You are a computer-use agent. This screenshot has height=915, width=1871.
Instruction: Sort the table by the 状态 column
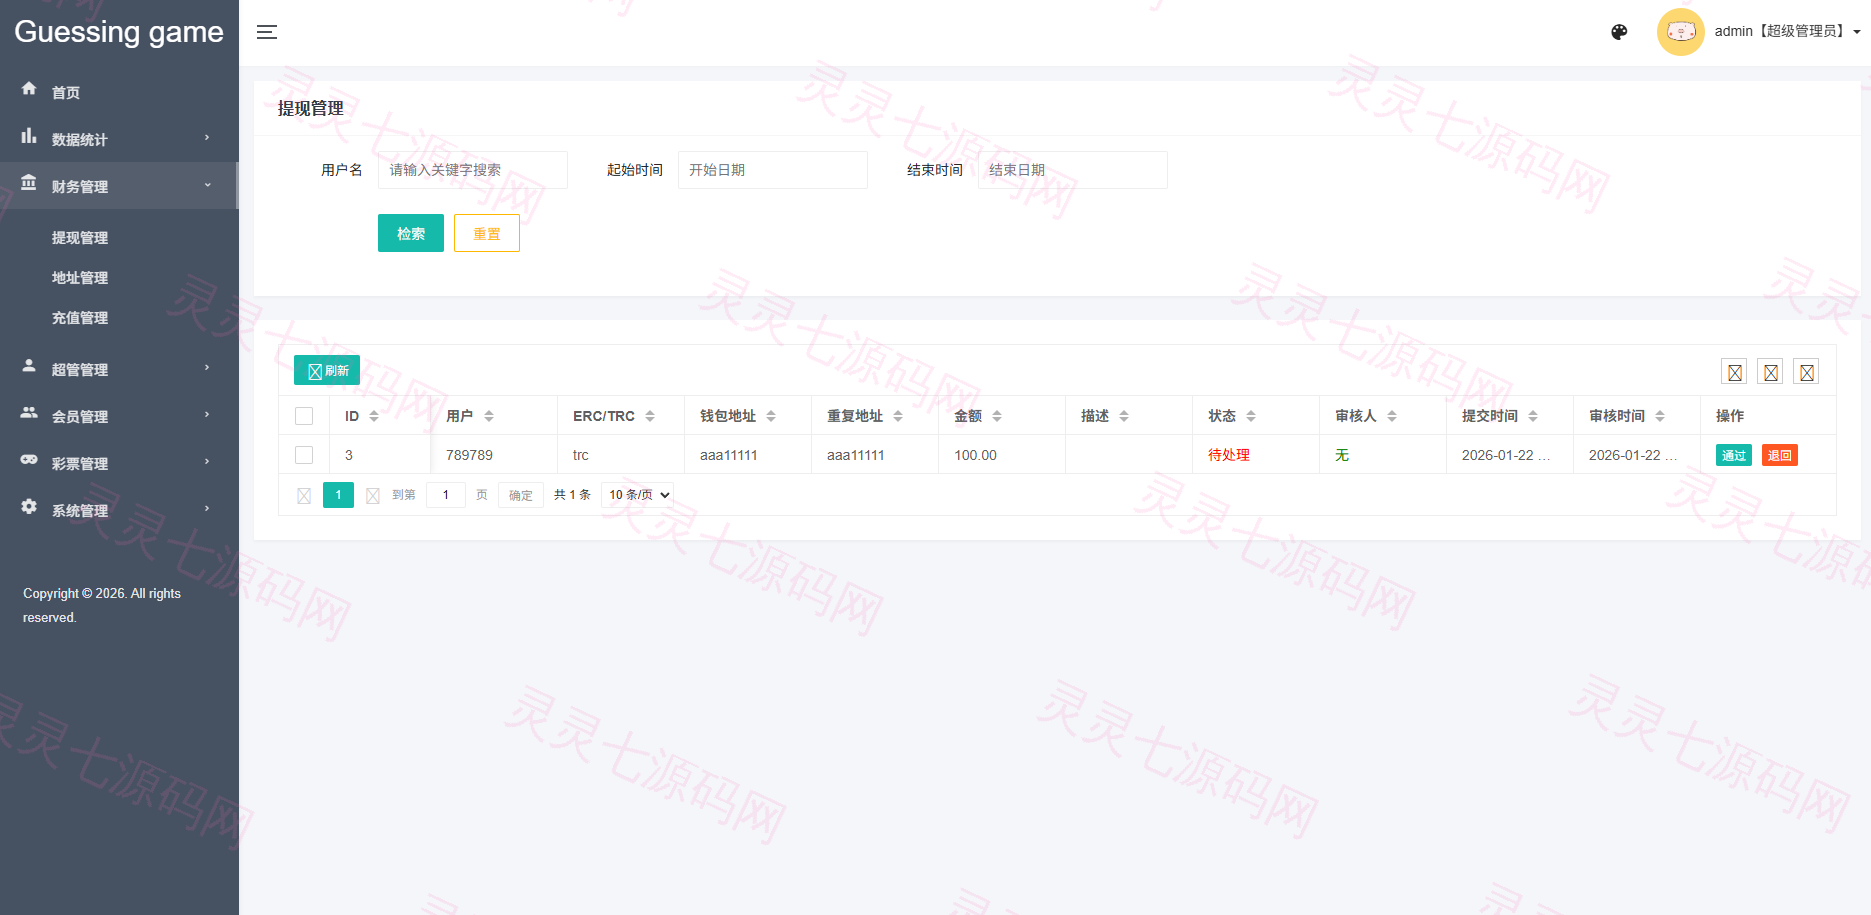[x=1251, y=416]
